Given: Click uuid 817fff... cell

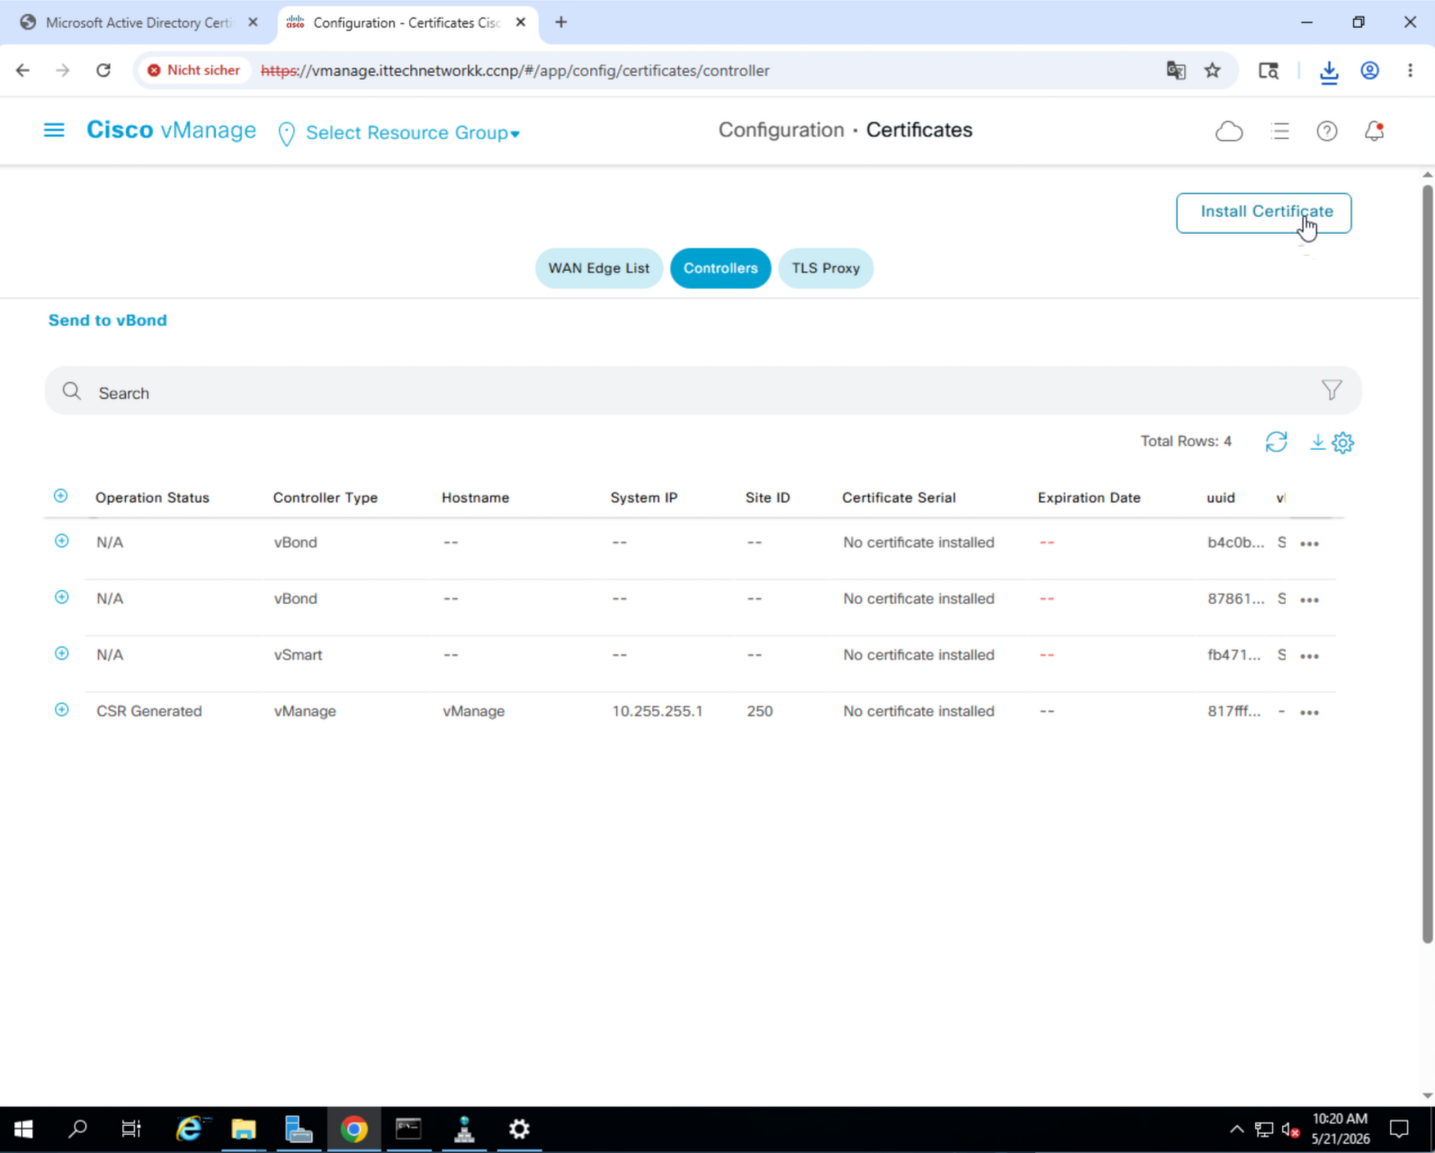Looking at the screenshot, I should point(1234,711).
